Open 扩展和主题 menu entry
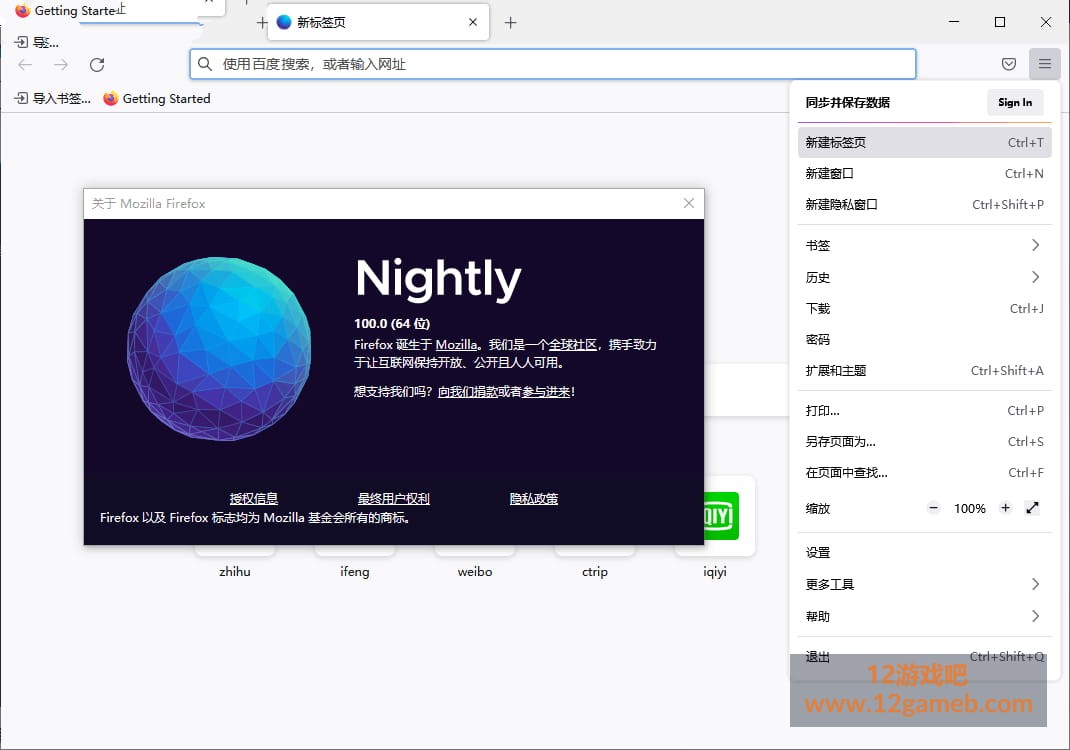Screen dimensions: 1070x750 (x=924, y=371)
